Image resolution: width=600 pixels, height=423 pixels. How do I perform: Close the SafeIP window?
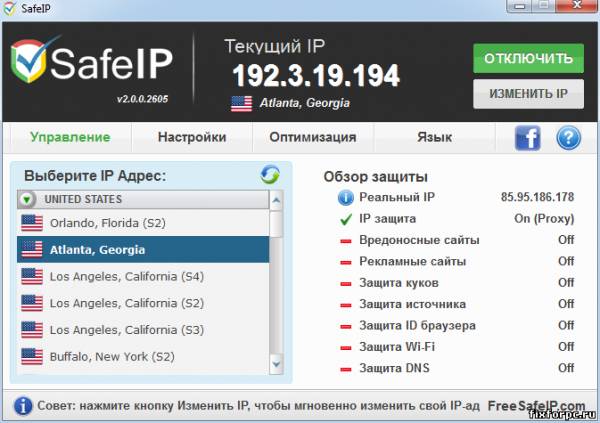(x=577, y=6)
